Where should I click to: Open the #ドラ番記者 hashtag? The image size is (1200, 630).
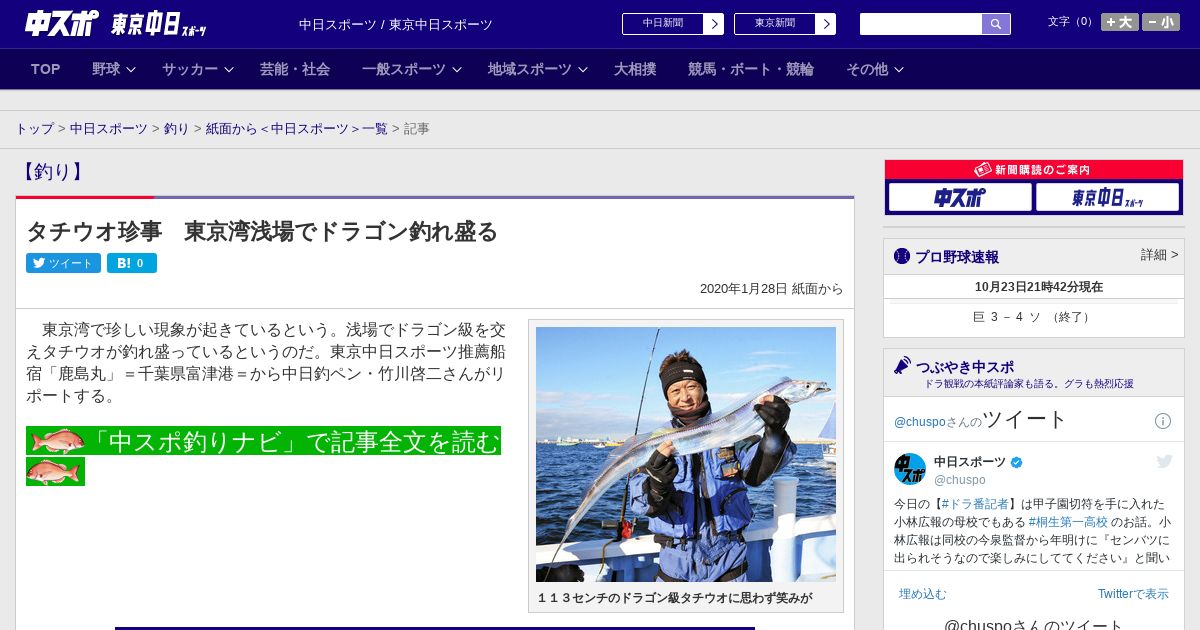(x=975, y=504)
